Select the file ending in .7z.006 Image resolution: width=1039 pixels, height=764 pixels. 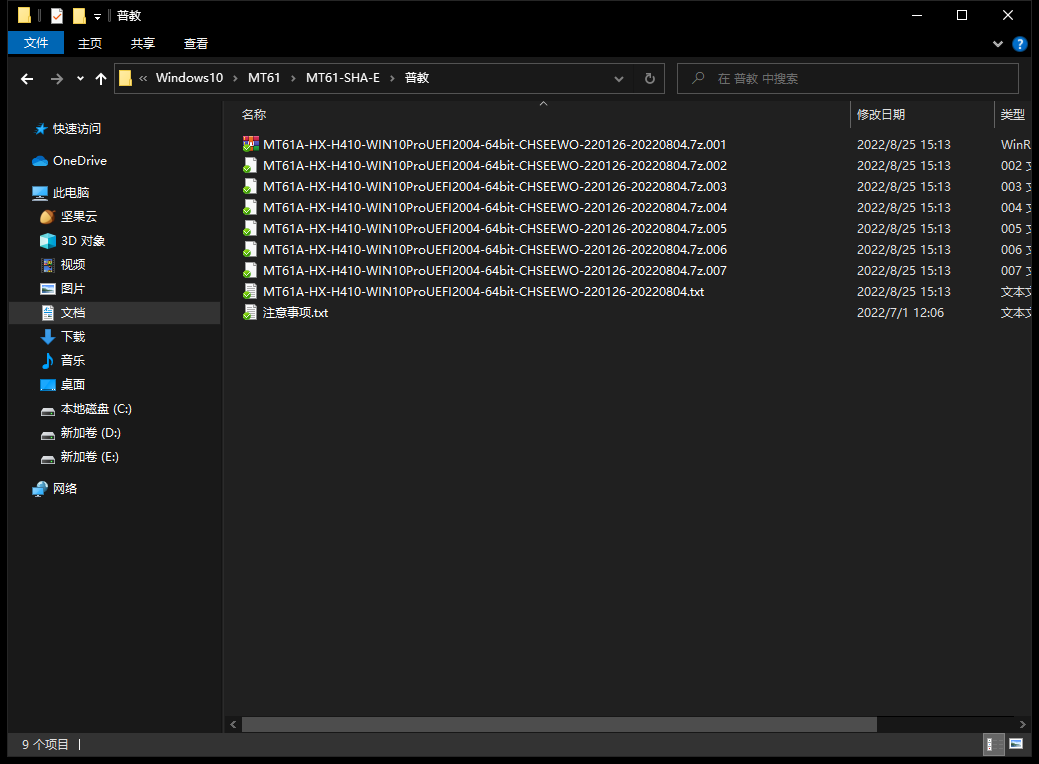coord(494,250)
